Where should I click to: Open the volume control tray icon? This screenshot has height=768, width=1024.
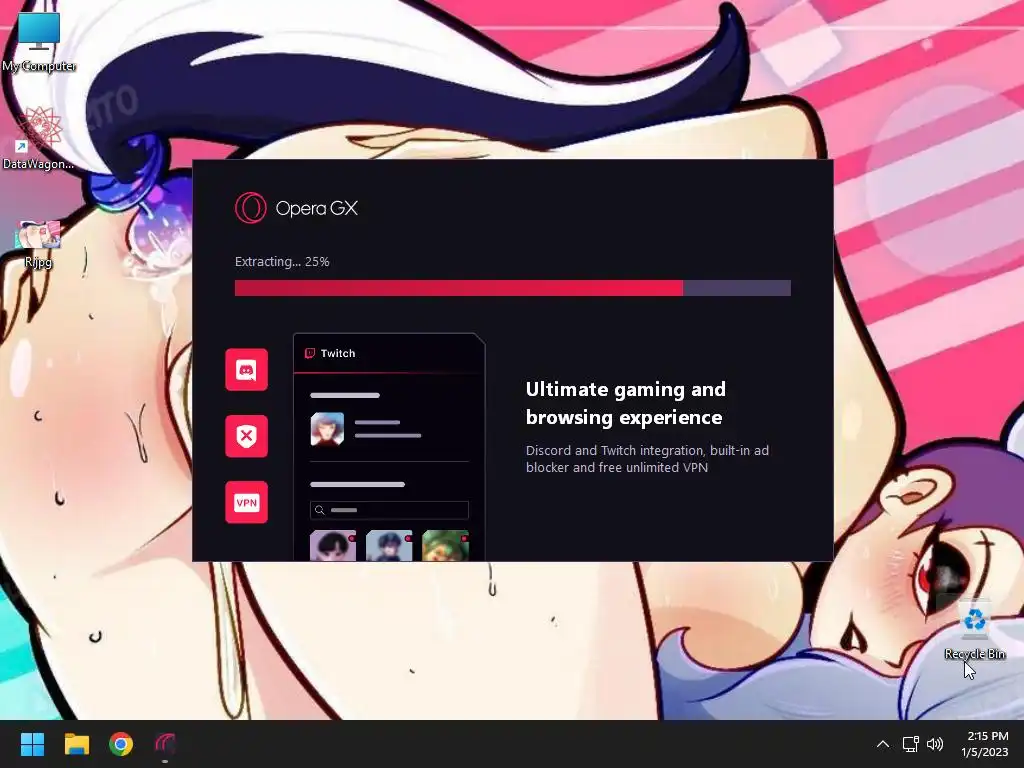tap(935, 744)
